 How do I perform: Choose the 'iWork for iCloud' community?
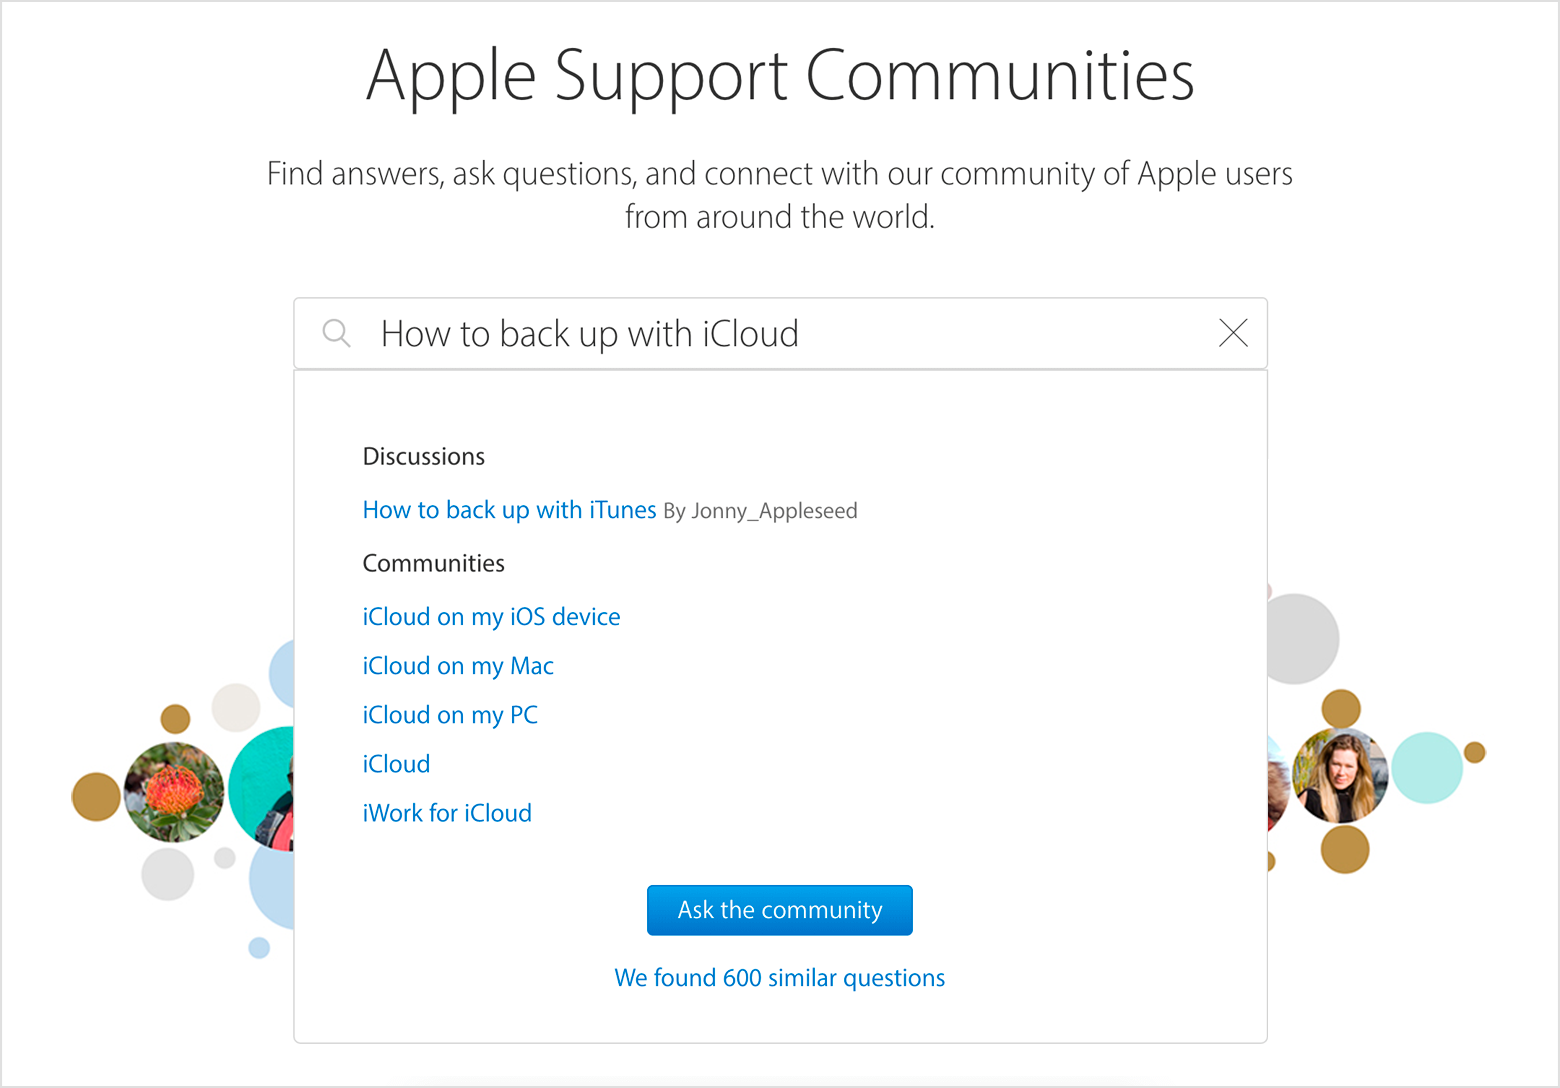tap(447, 813)
